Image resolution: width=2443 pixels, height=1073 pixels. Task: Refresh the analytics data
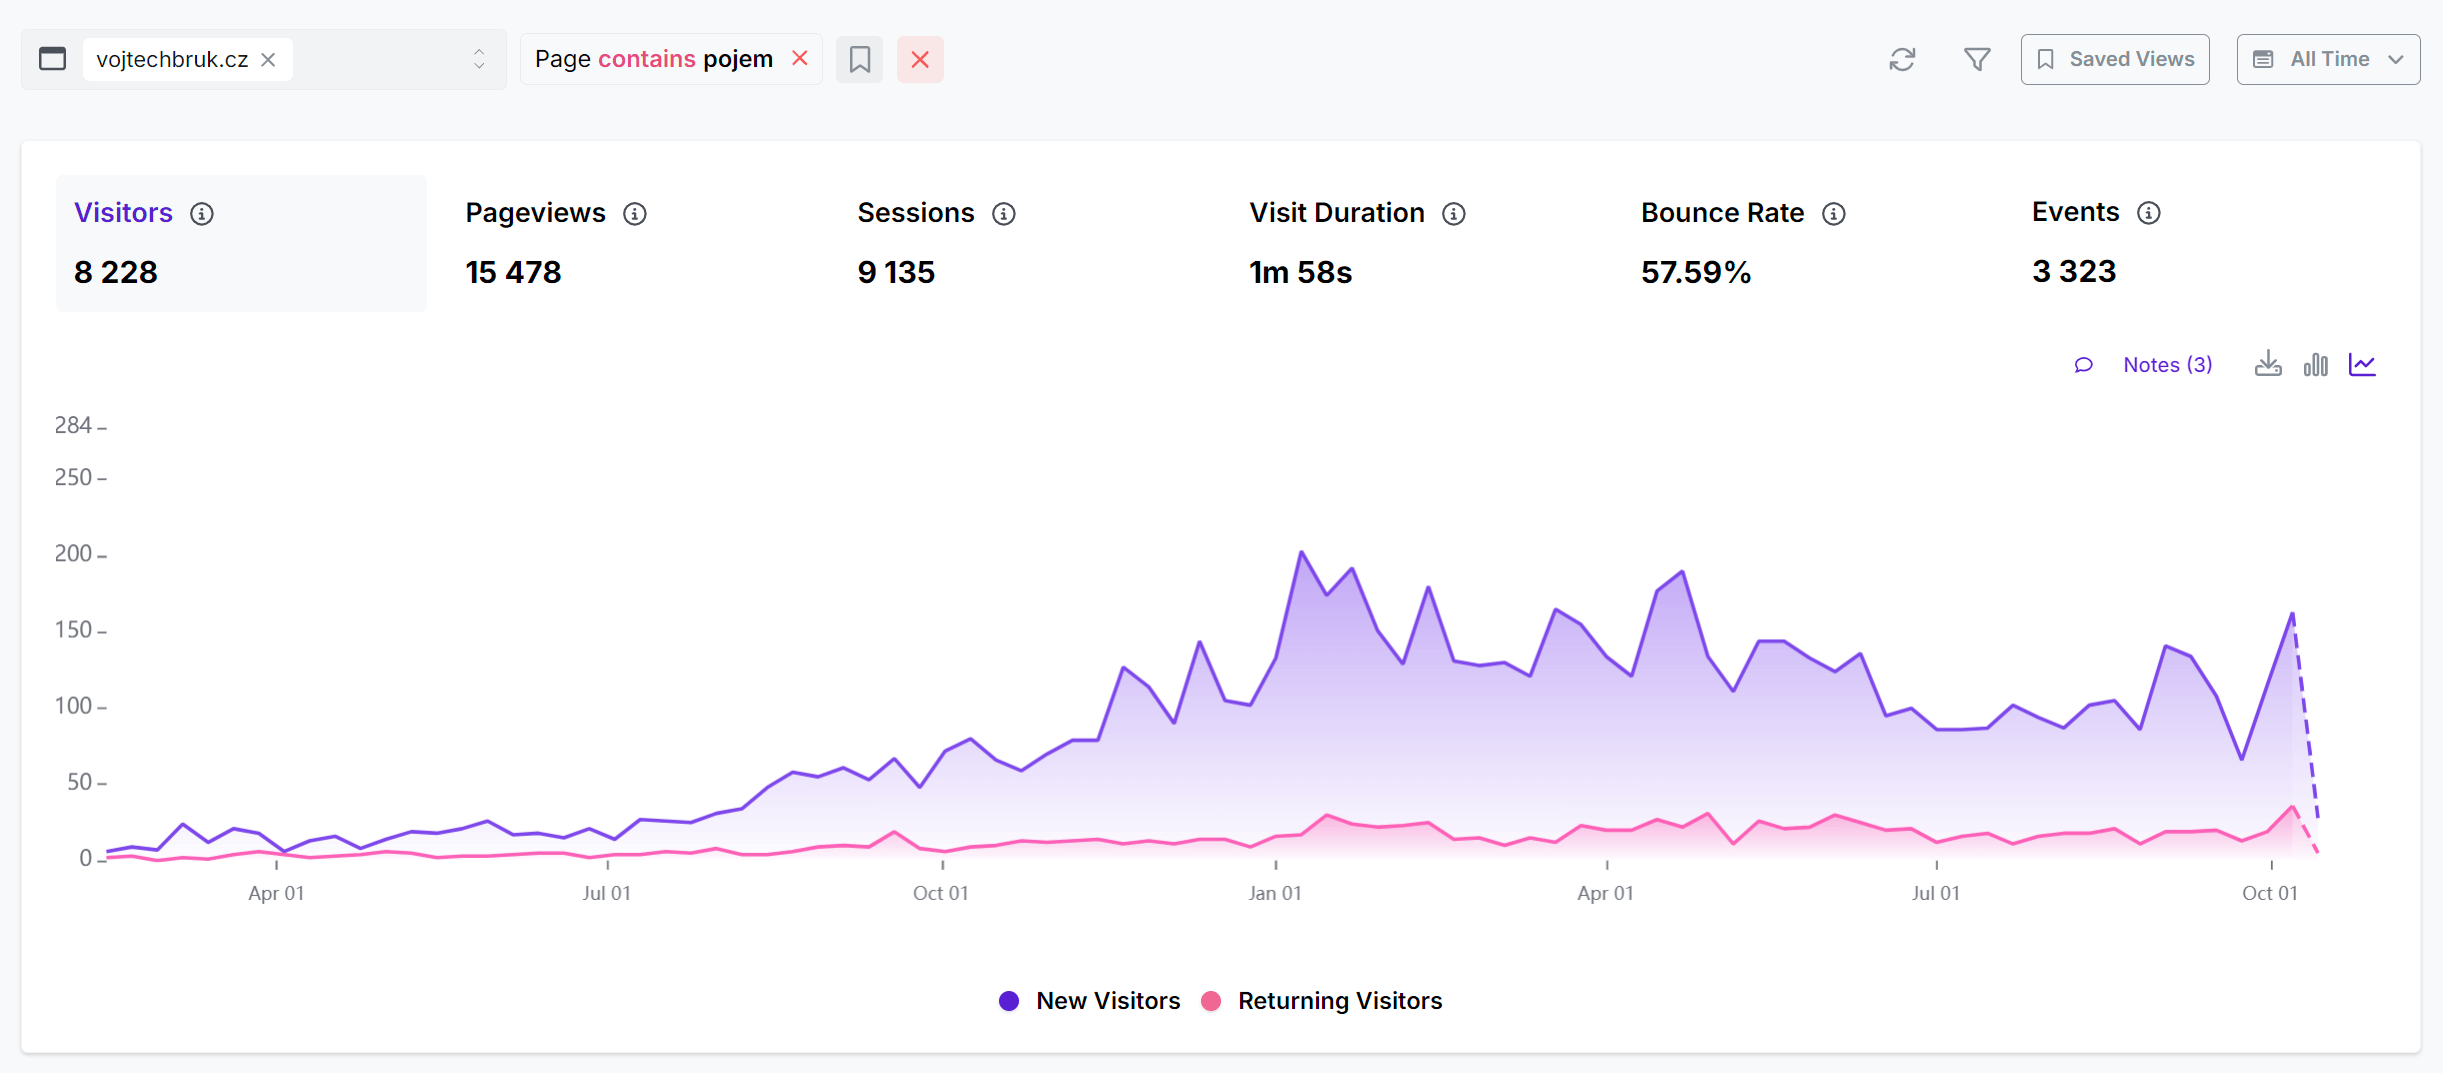1902,60
